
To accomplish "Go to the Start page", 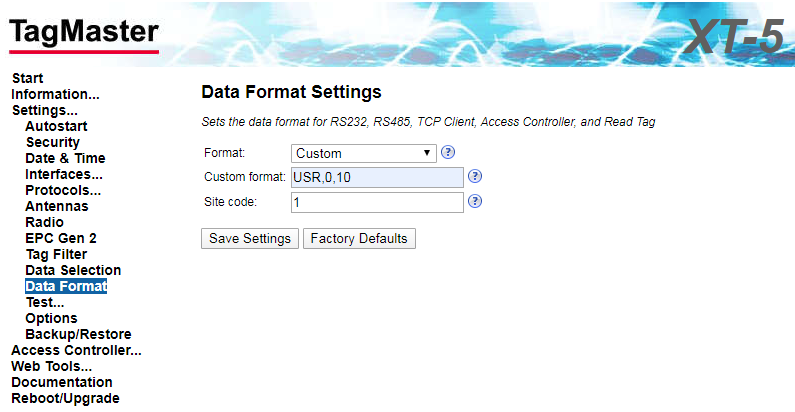I will 27,78.
